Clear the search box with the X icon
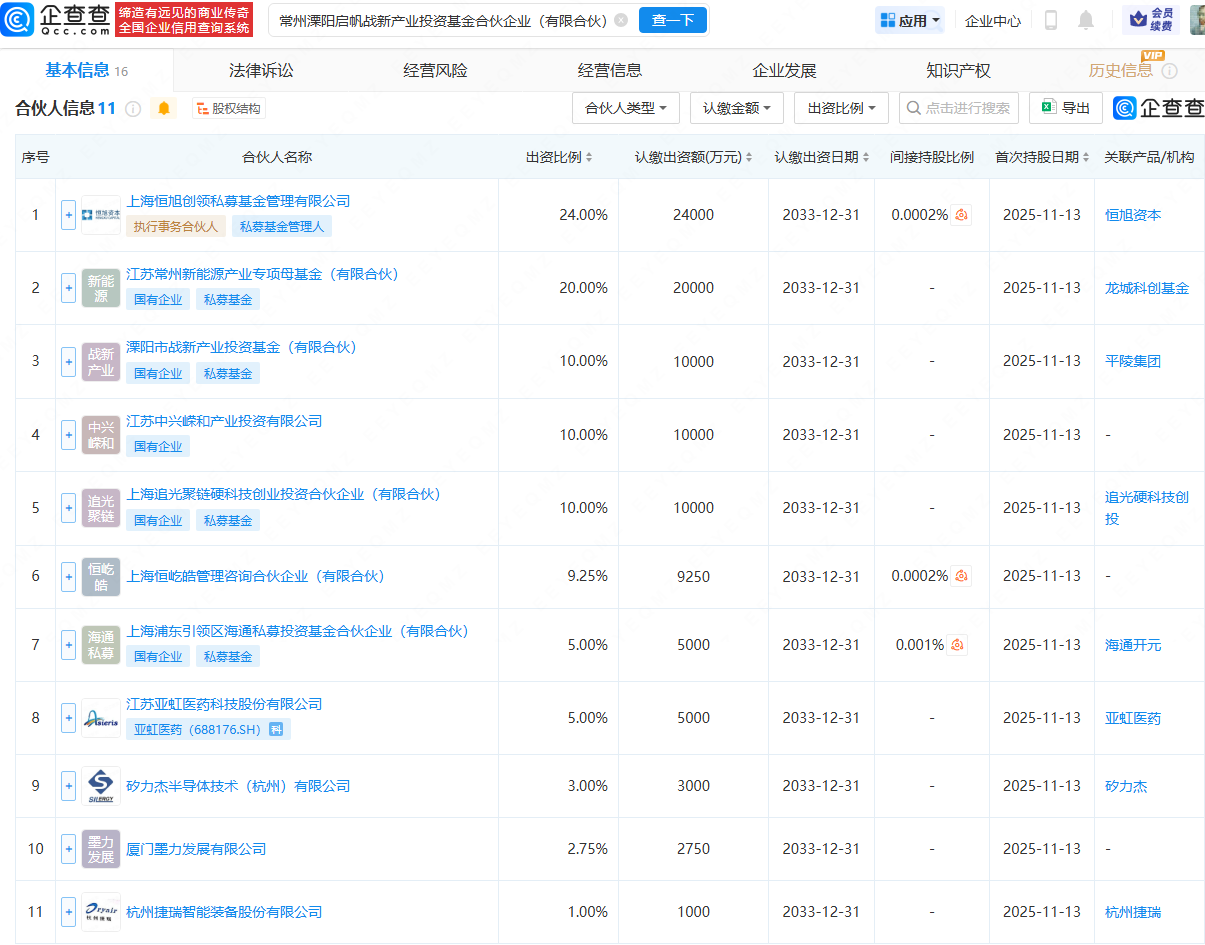The height and width of the screenshot is (945, 1205). [621, 20]
